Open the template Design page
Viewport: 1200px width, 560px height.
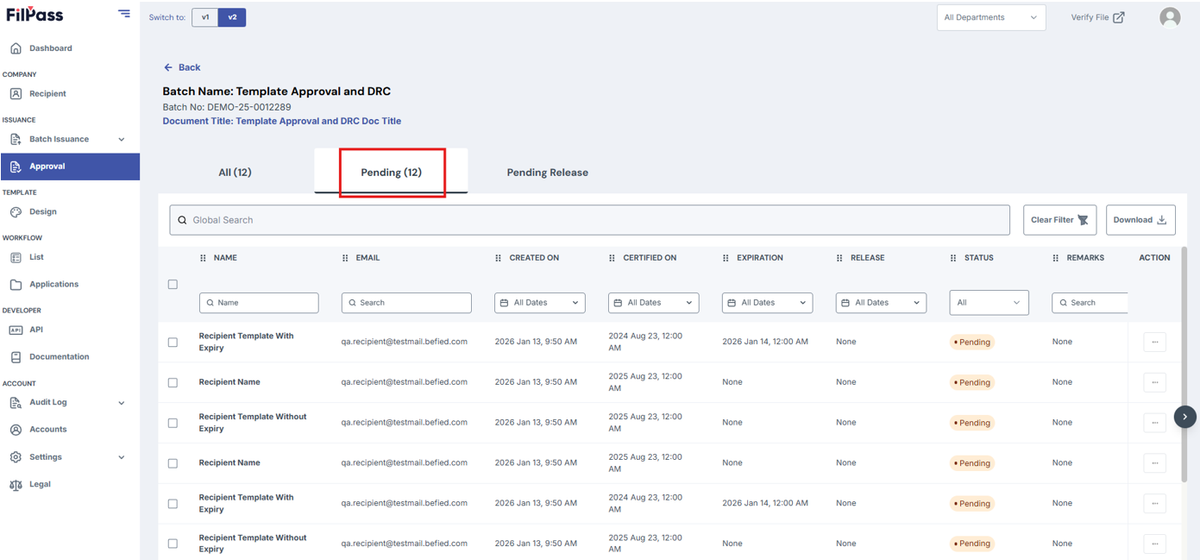(42, 212)
